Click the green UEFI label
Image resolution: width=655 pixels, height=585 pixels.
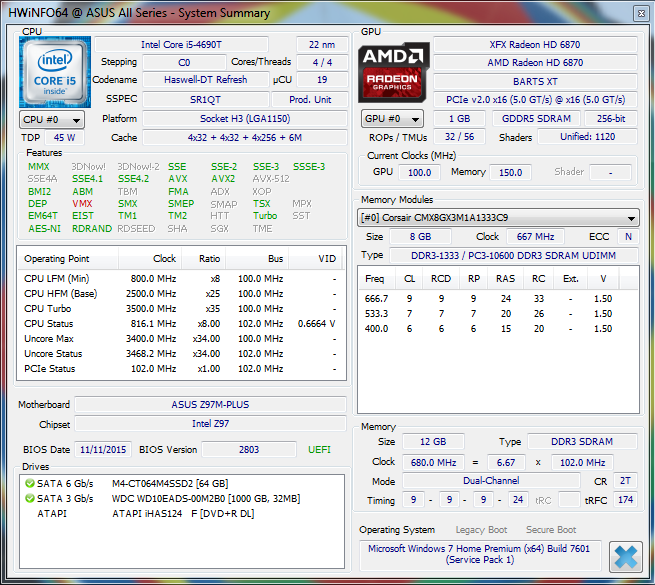[319, 450]
